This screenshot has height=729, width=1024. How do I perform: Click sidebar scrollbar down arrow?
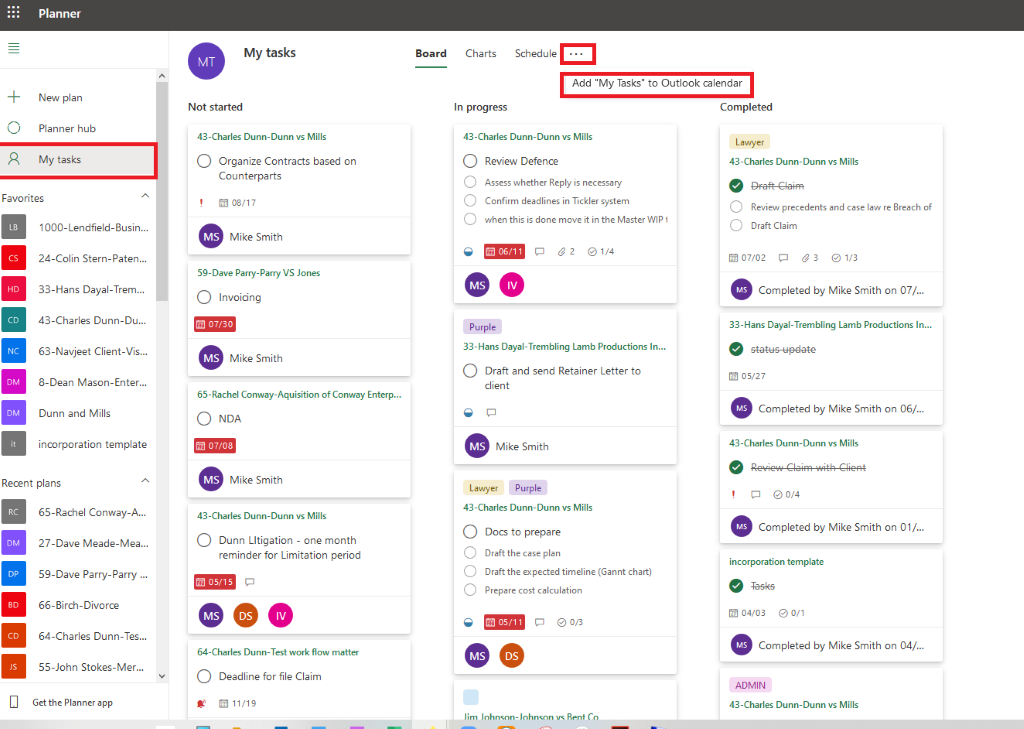pos(162,676)
